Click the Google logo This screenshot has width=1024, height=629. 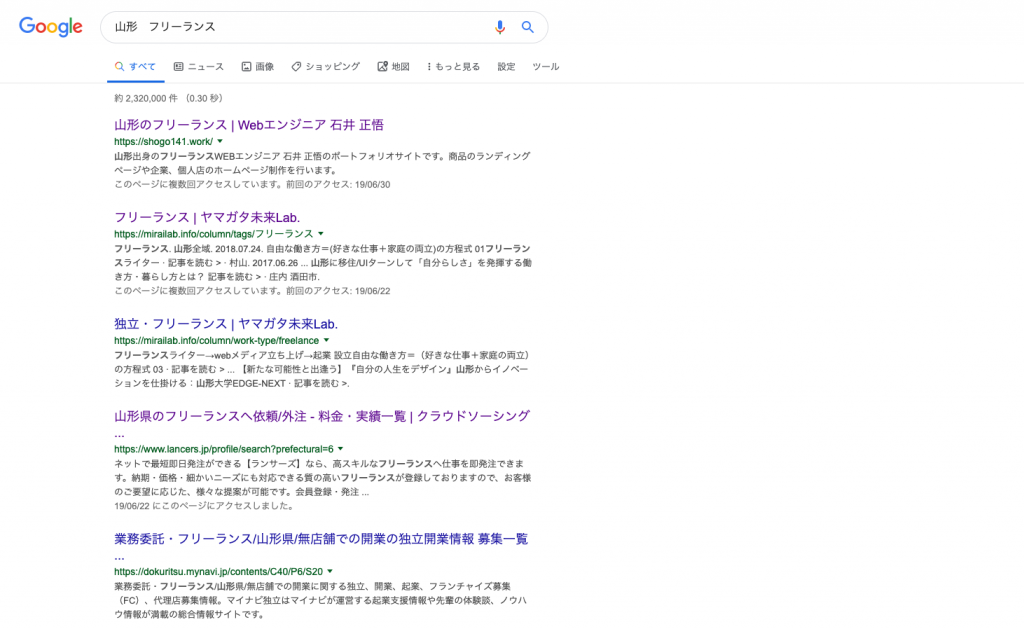[x=51, y=27]
